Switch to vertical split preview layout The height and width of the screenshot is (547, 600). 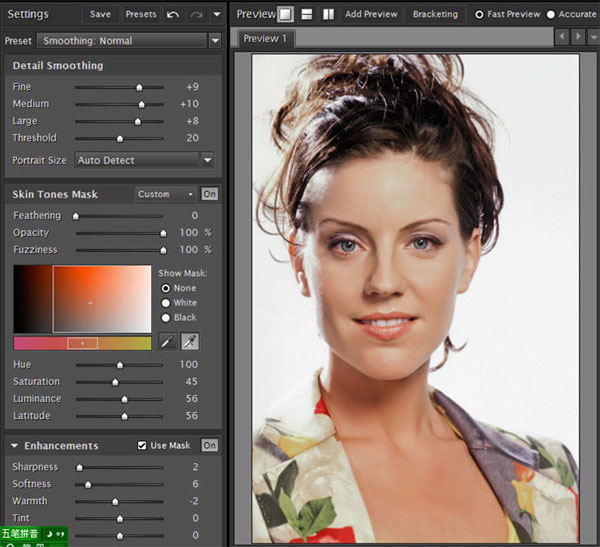pos(328,14)
